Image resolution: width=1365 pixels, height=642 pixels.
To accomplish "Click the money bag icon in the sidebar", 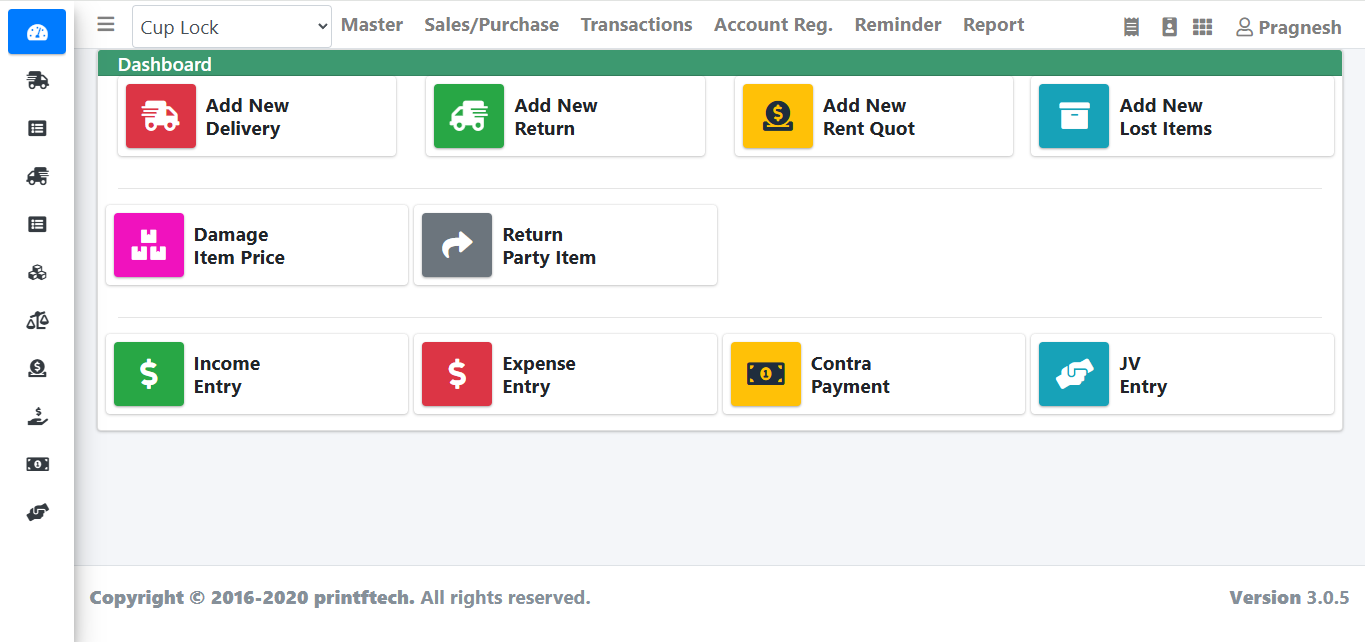I will tap(37, 368).
